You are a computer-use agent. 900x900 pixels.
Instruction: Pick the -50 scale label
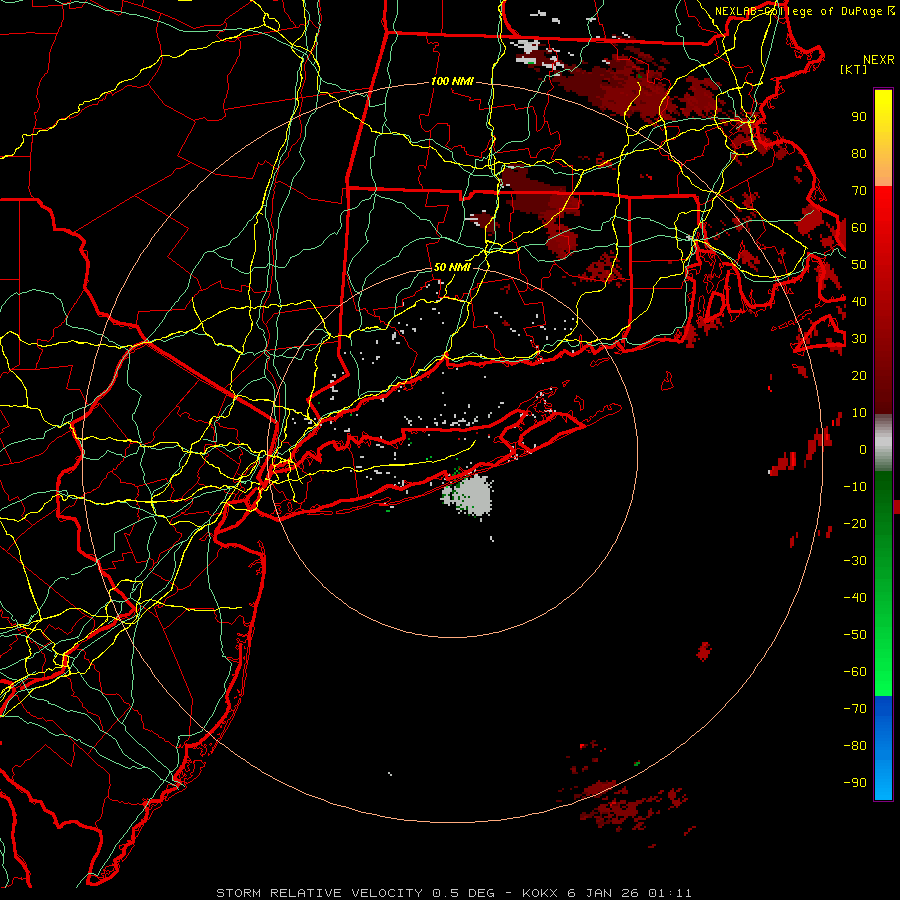pos(855,634)
